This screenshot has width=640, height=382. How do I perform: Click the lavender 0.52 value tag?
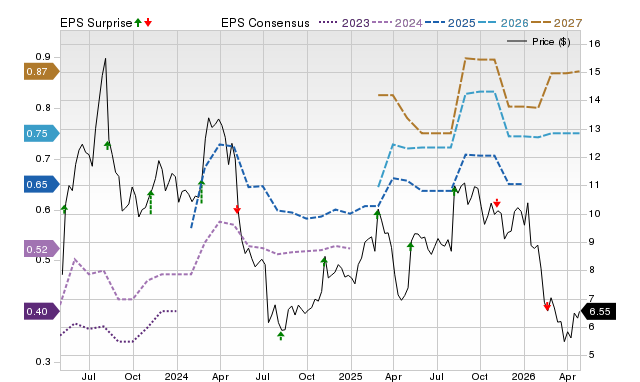[41, 249]
